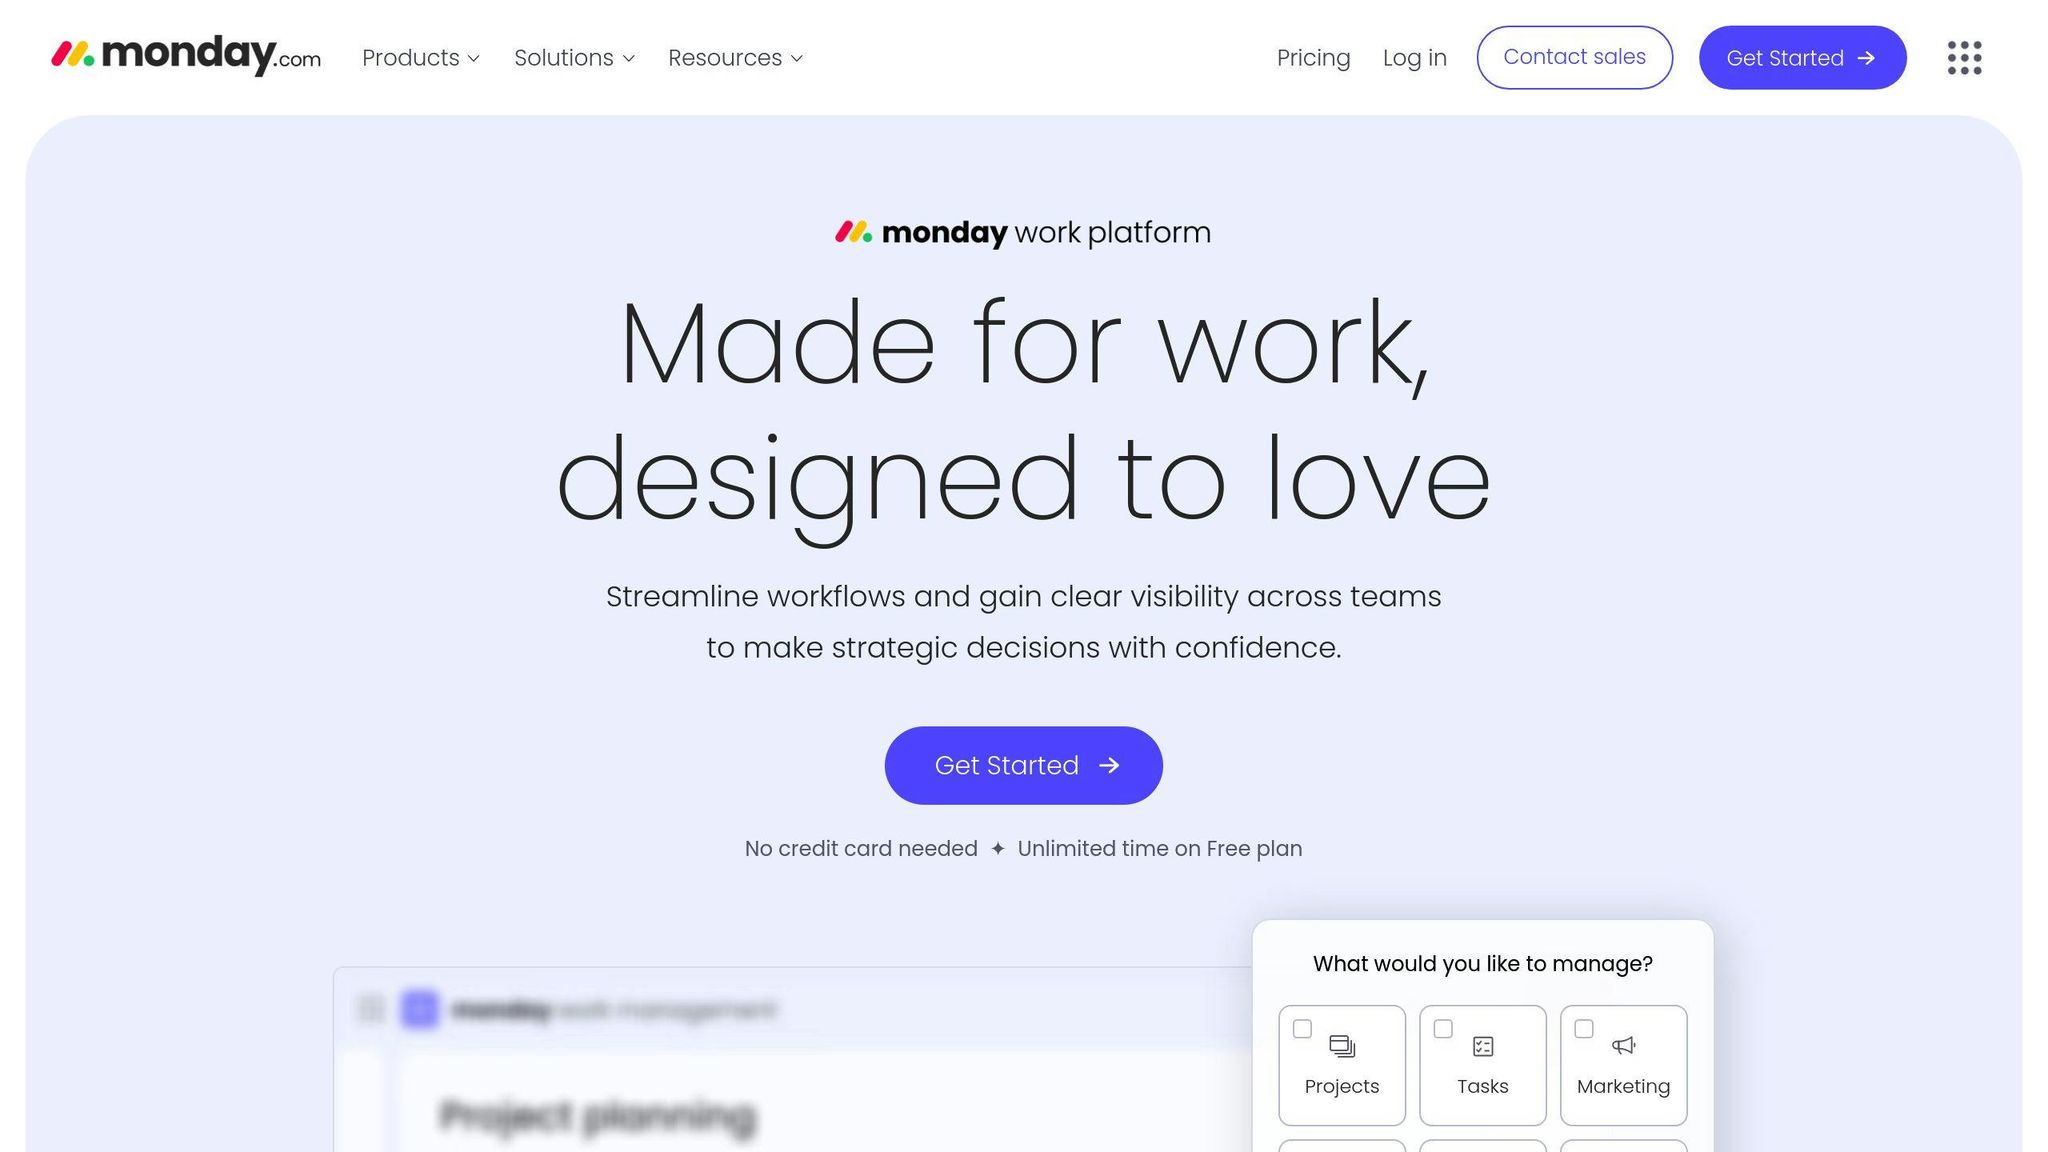The width and height of the screenshot is (2048, 1152).
Task: Tick the Tasks checkbox
Action: point(1443,1029)
